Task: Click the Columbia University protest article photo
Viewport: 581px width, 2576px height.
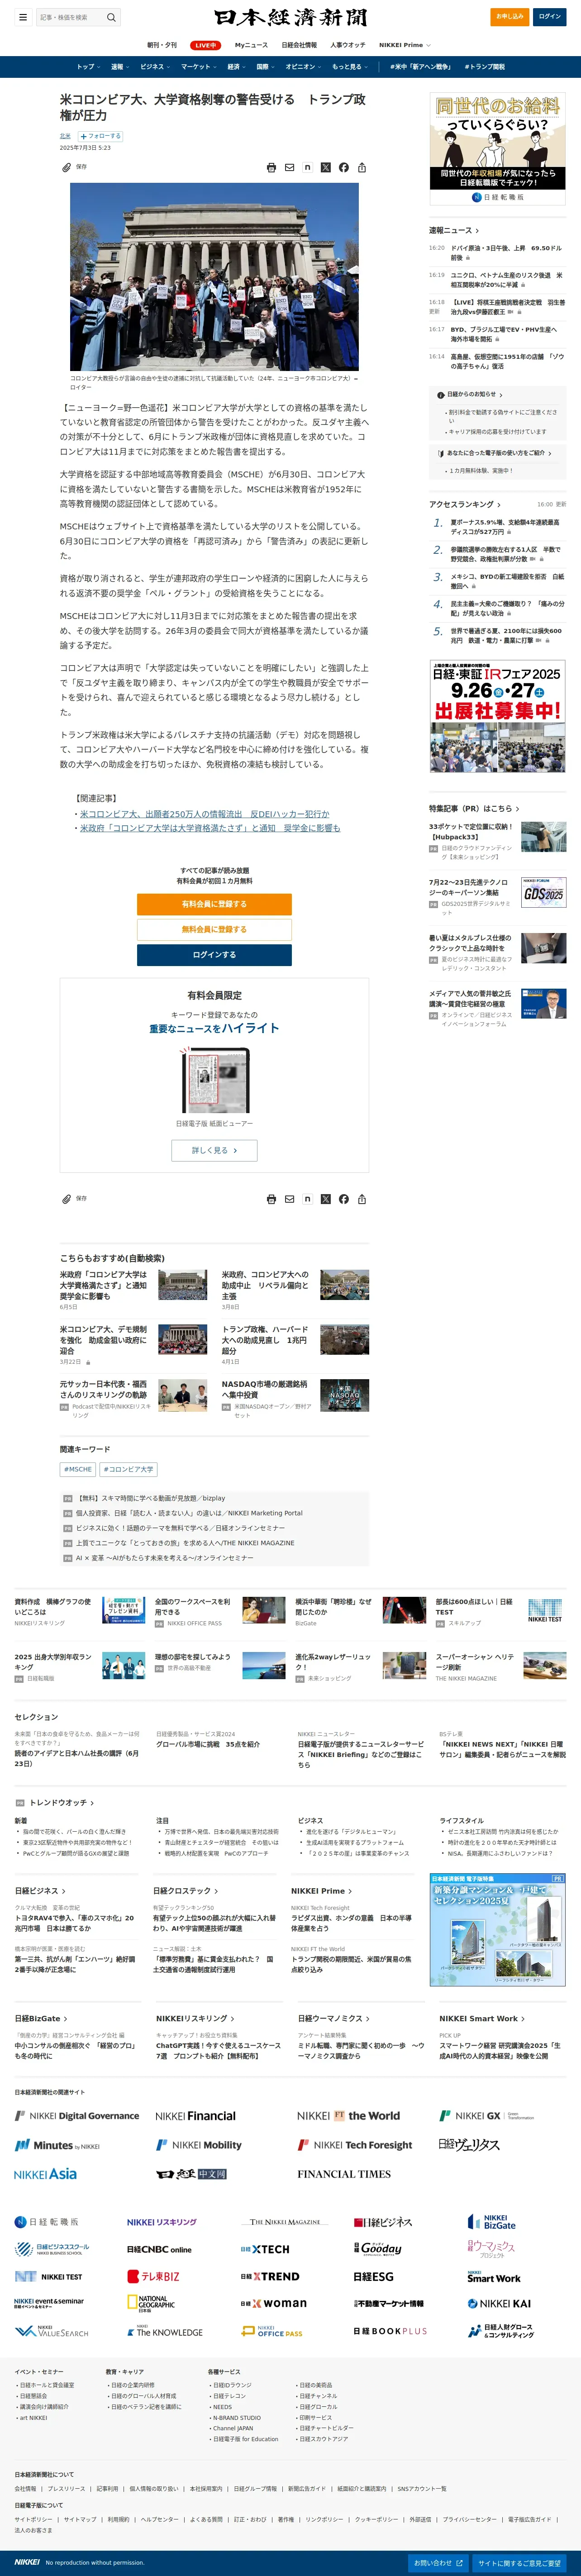Action: pos(214,276)
